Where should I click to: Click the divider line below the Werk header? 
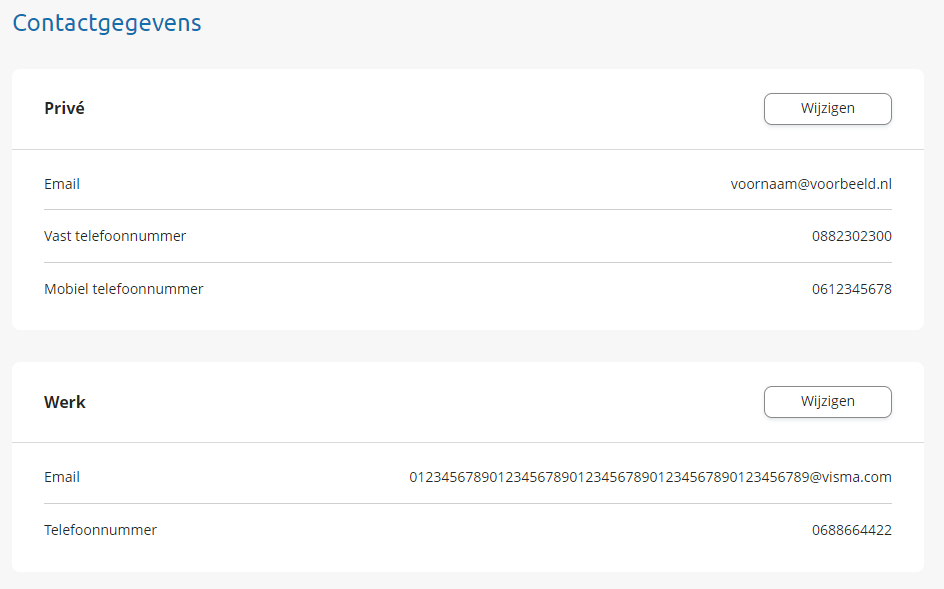[468, 442]
